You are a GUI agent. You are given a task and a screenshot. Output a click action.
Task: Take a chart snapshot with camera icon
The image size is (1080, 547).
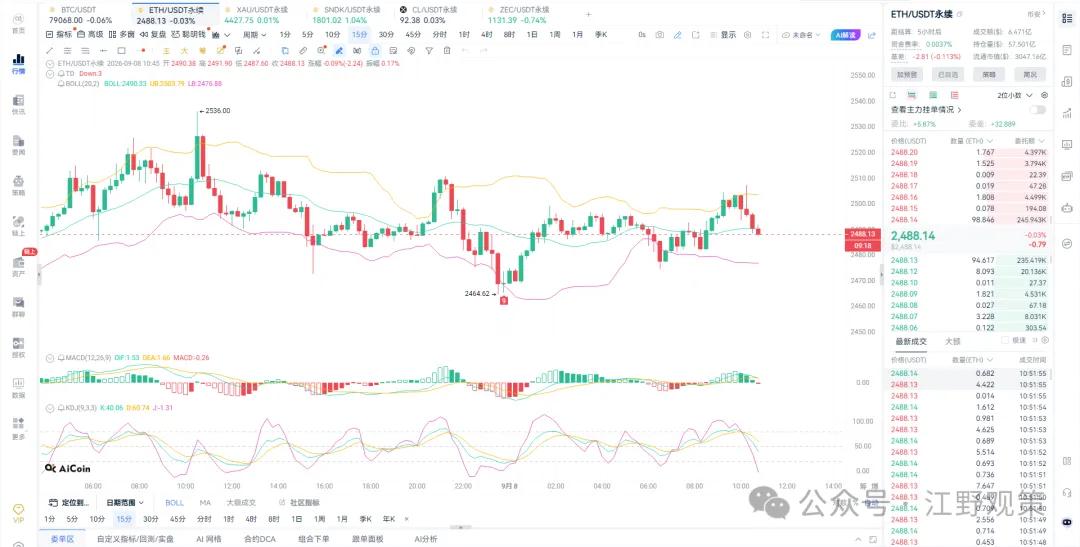[660, 34]
